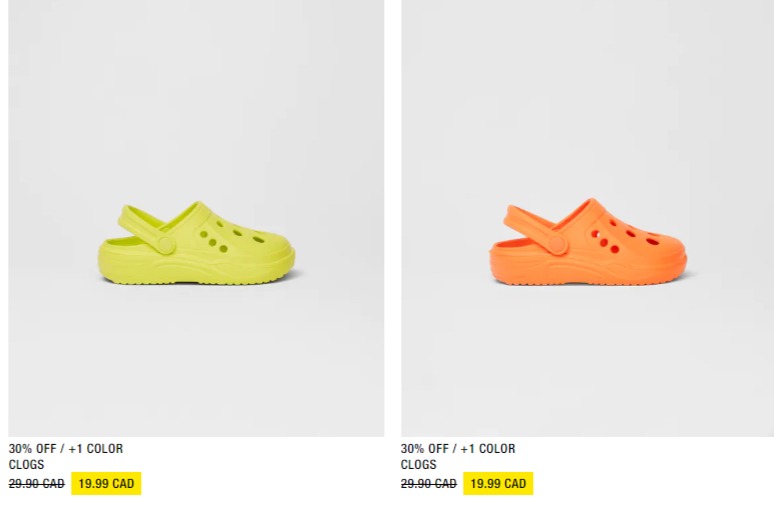774x505 pixels.
Task: Click the lime green clog shoe
Action: (x=196, y=243)
